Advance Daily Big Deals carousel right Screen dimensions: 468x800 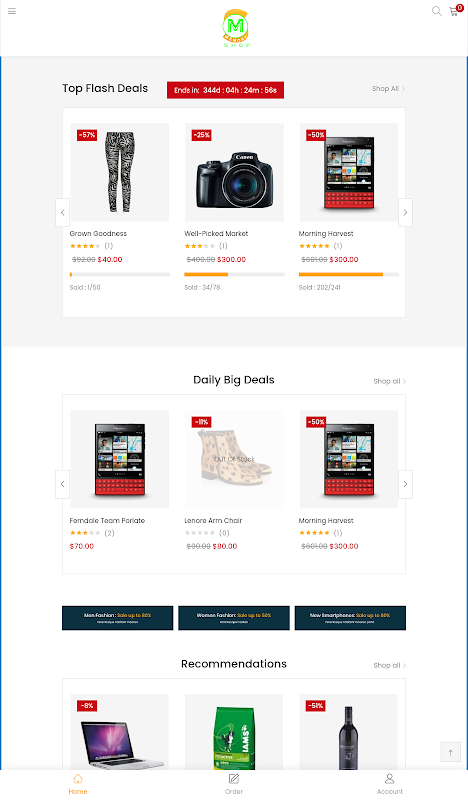(x=405, y=484)
